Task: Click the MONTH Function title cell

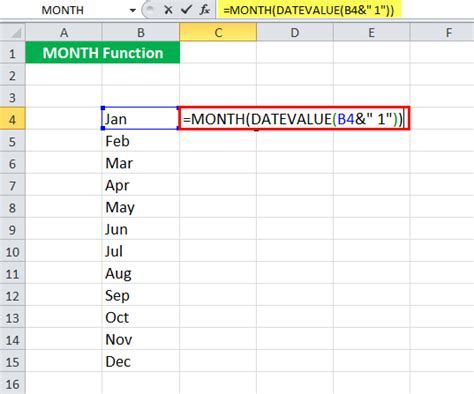Action: [x=103, y=53]
